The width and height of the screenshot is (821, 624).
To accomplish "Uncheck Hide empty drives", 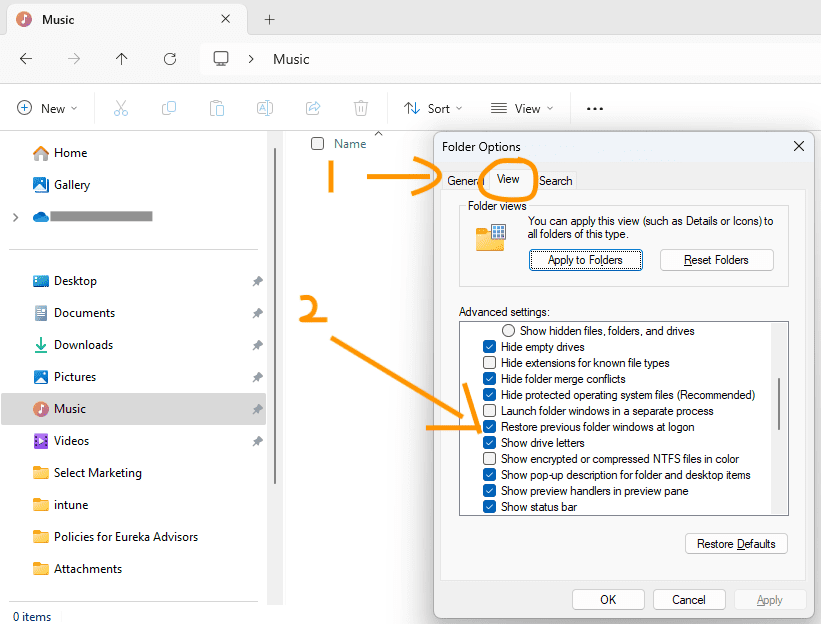I will (490, 347).
